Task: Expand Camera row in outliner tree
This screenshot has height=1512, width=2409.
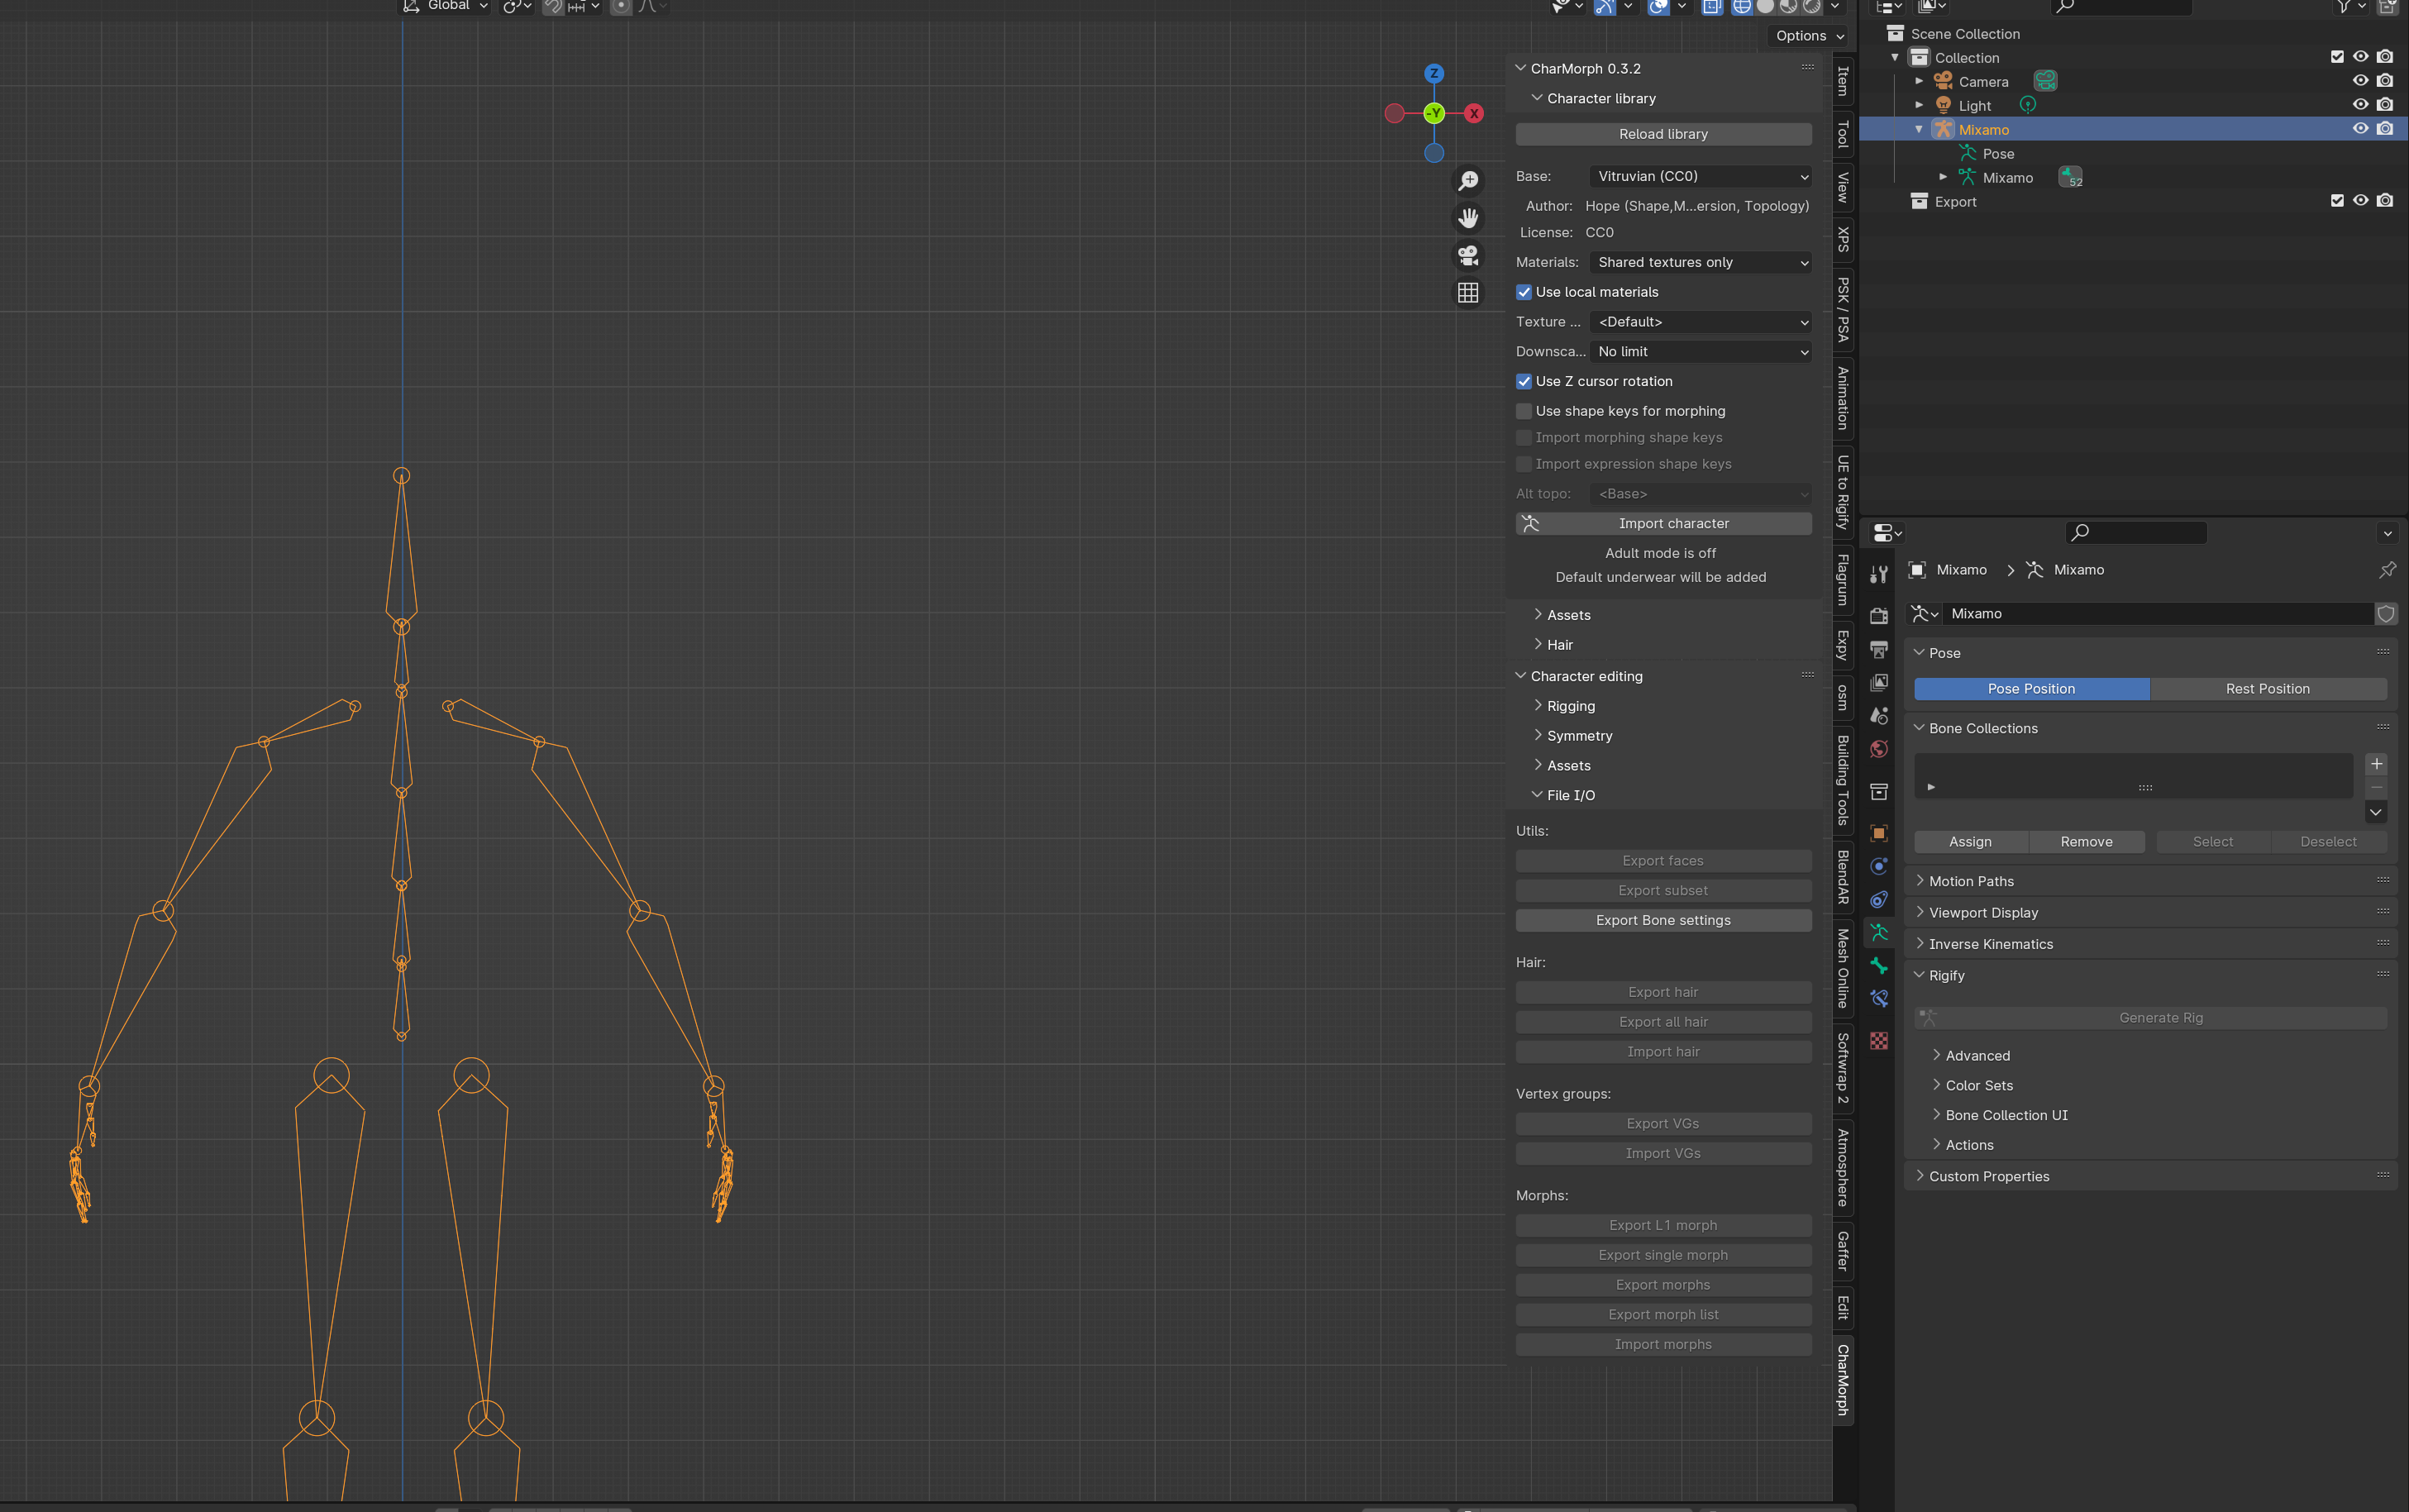Action: point(1918,81)
